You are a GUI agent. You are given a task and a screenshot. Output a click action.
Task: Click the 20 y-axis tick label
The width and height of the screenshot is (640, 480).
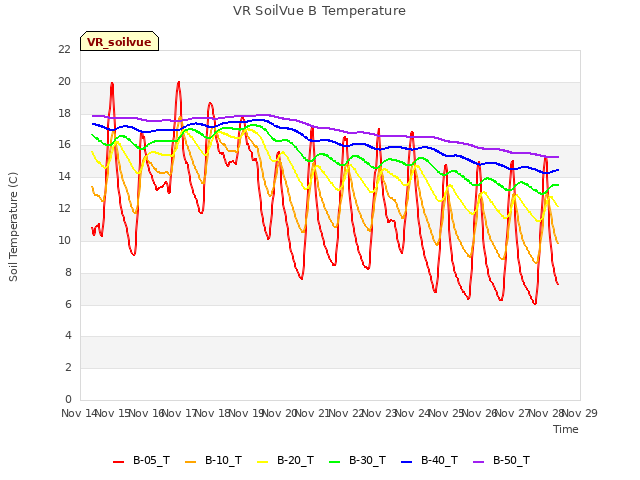tap(64, 81)
